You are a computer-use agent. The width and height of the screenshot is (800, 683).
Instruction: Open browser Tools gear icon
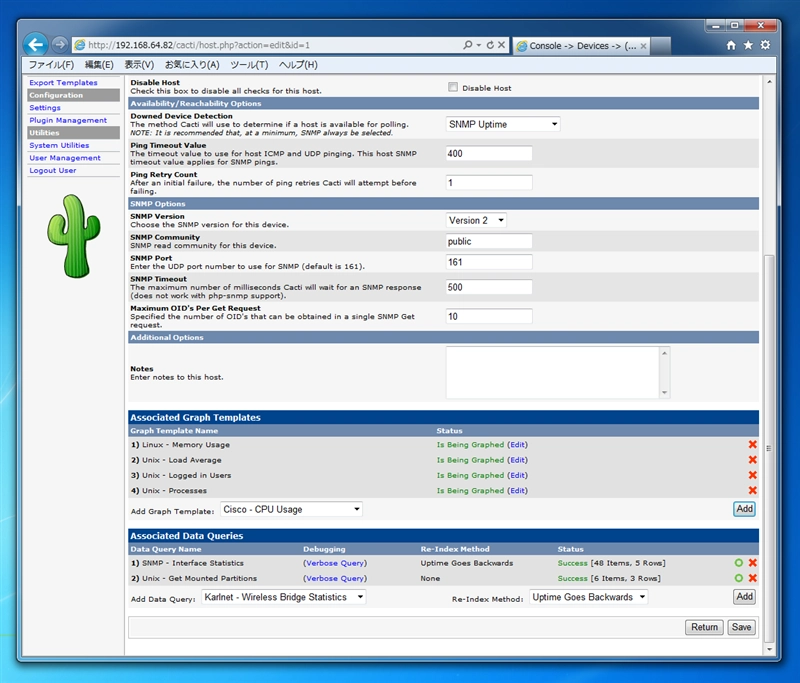(765, 45)
